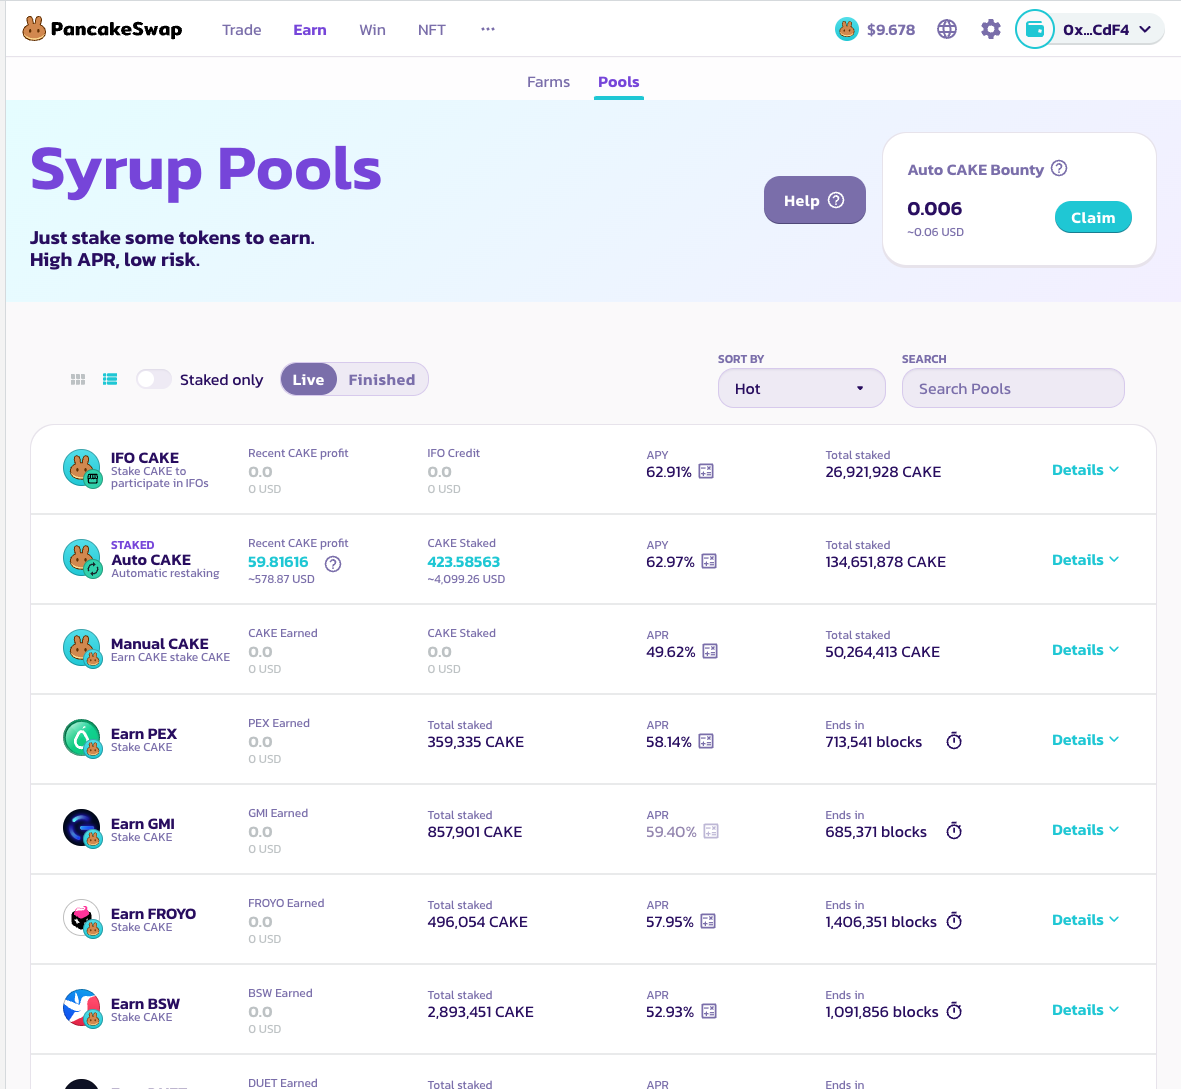The image size is (1181, 1089).
Task: Open the Earn menu
Action: coord(310,29)
